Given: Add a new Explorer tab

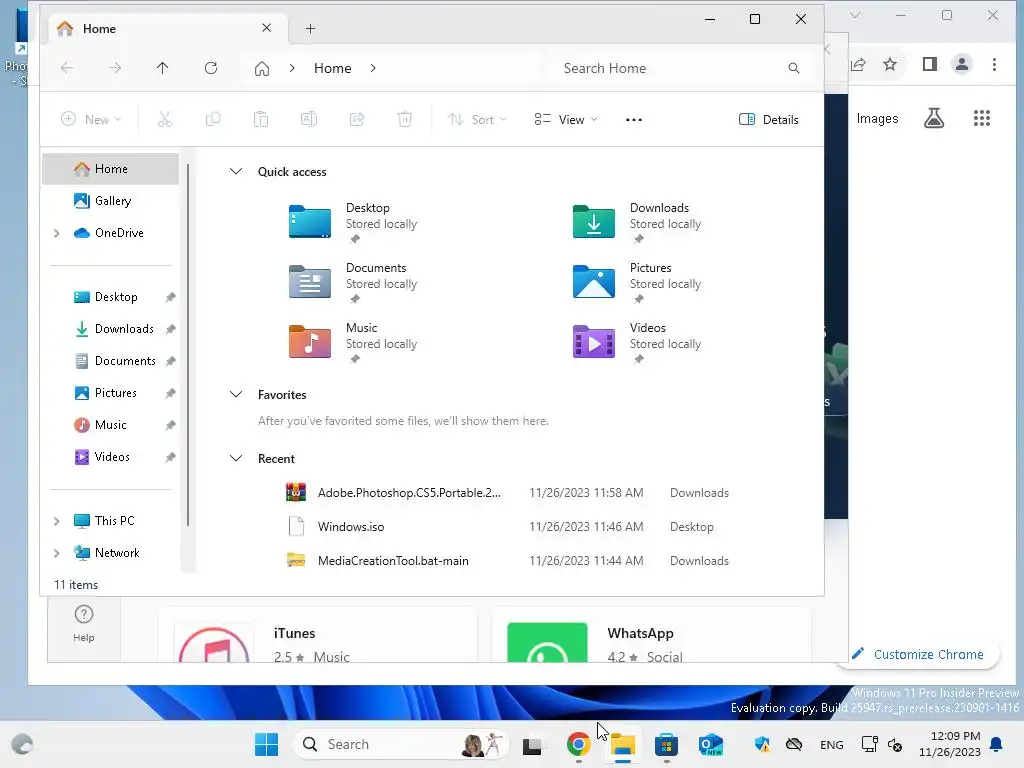Looking at the screenshot, I should (310, 29).
